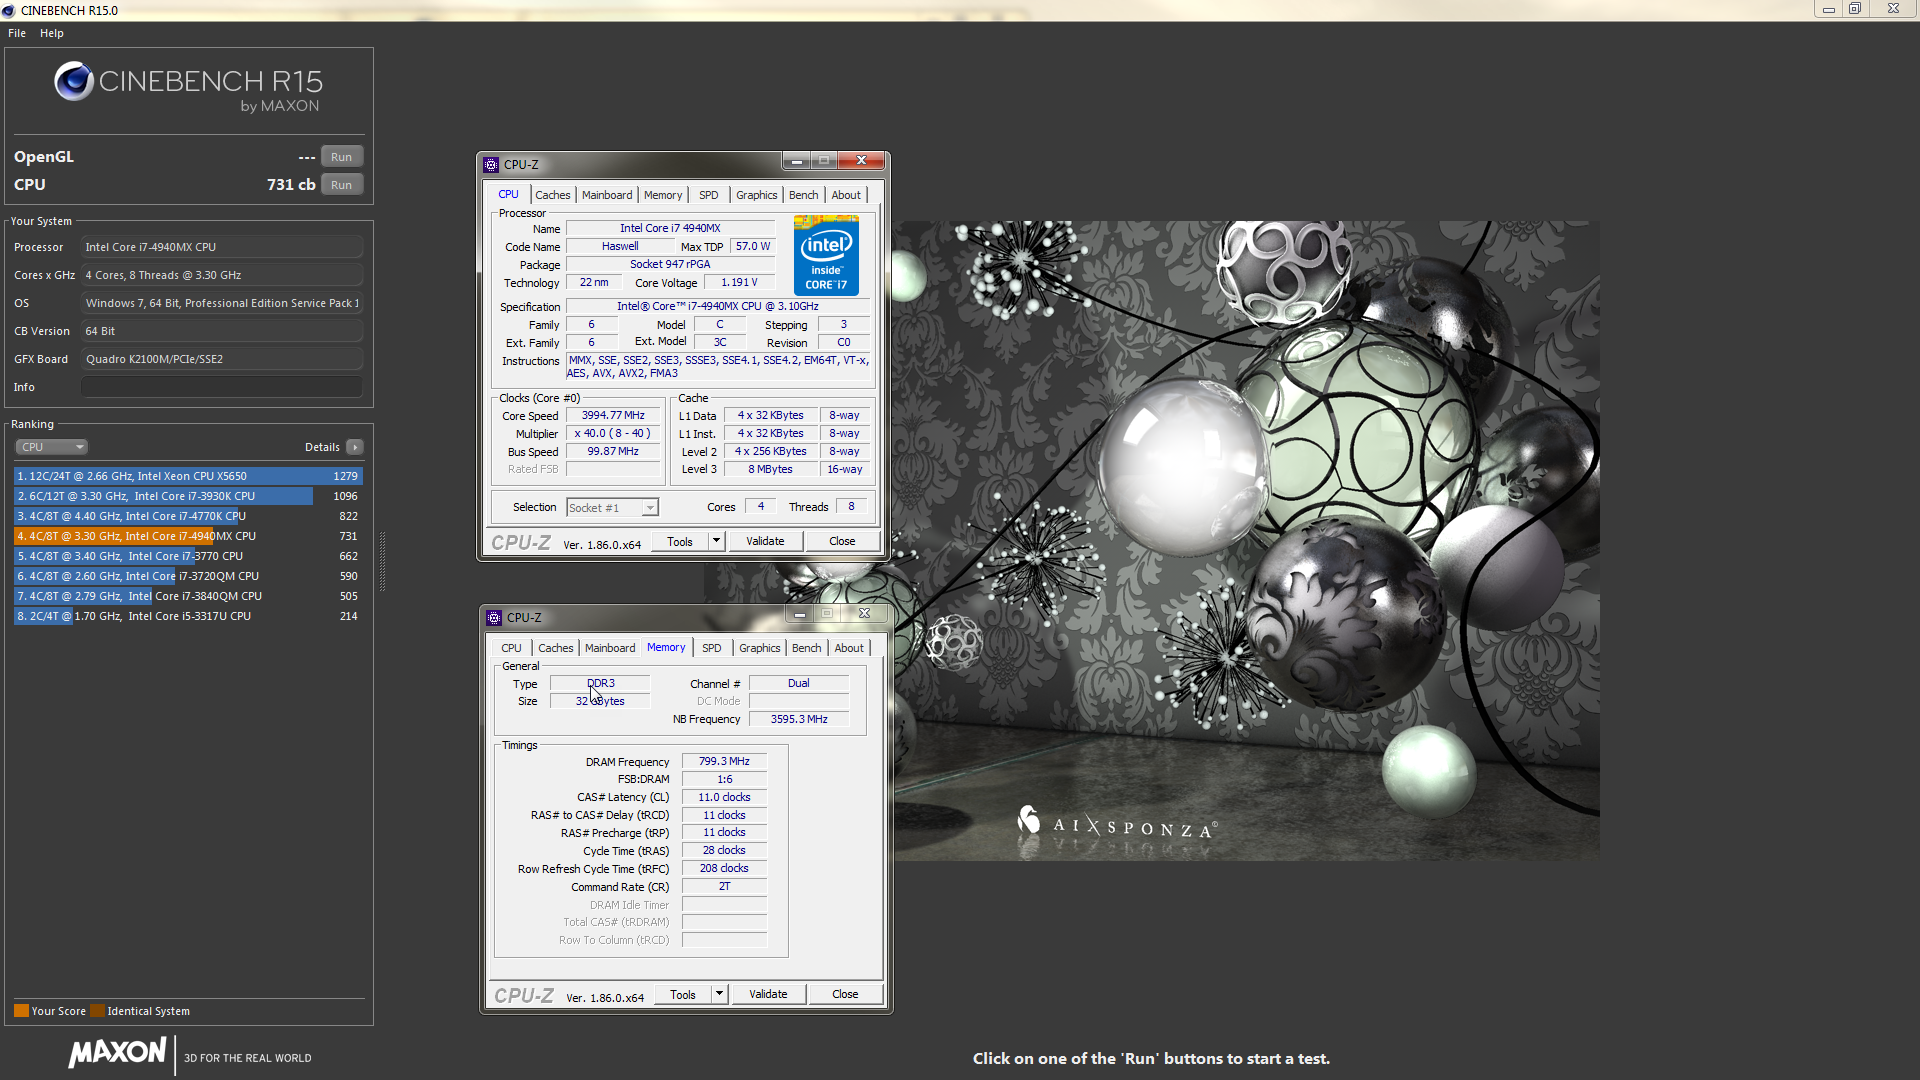The height and width of the screenshot is (1080, 1920).
Task: Restore down the Cinebench main window
Action: pos(1855,9)
